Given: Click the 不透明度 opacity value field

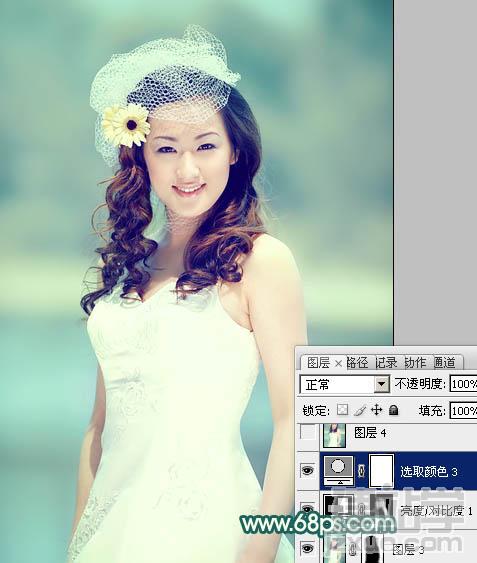Looking at the screenshot, I should [464, 384].
